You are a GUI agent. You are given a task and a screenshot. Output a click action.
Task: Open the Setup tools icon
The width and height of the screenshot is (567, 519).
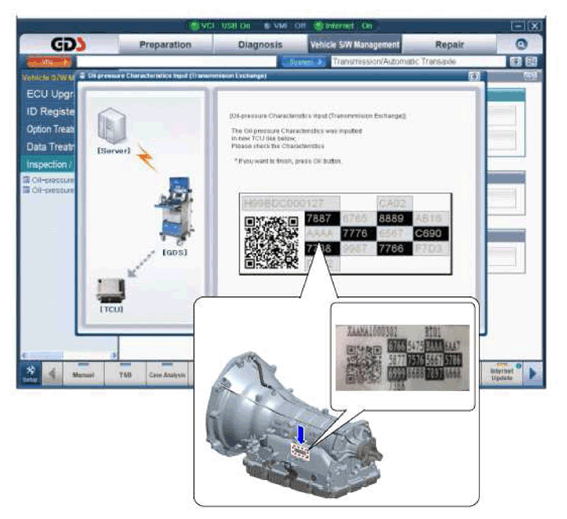(x=30, y=374)
